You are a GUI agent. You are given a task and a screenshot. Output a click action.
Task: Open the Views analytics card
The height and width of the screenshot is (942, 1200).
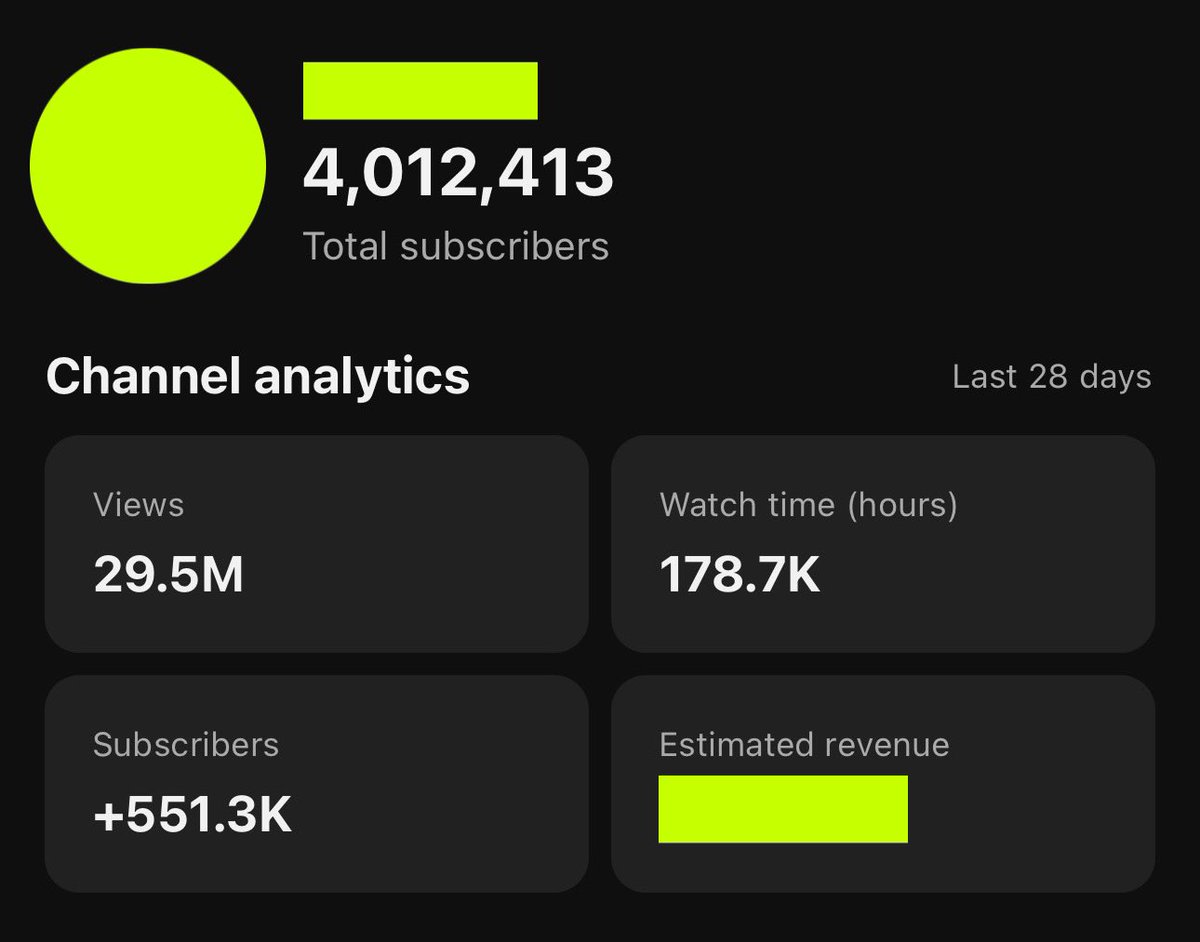(x=316, y=544)
